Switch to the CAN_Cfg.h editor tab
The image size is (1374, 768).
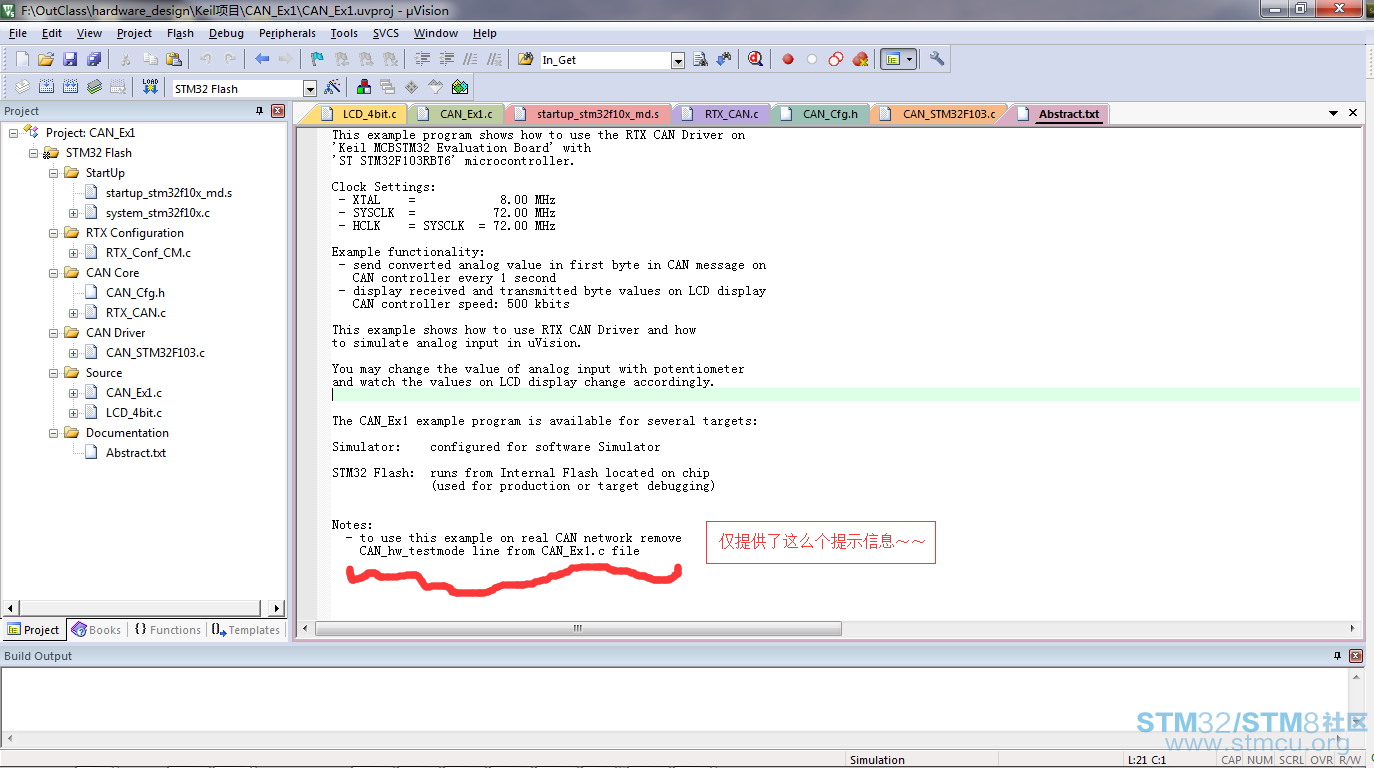[822, 114]
